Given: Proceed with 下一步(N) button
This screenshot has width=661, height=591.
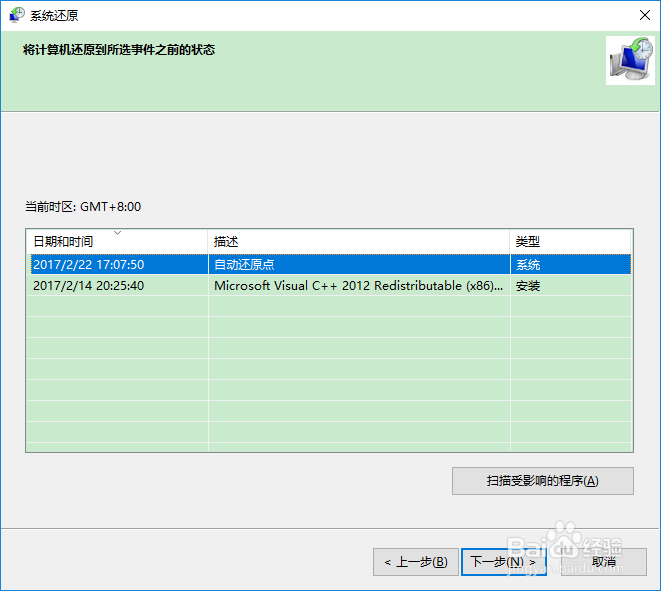Looking at the screenshot, I should pyautogui.click(x=504, y=562).
